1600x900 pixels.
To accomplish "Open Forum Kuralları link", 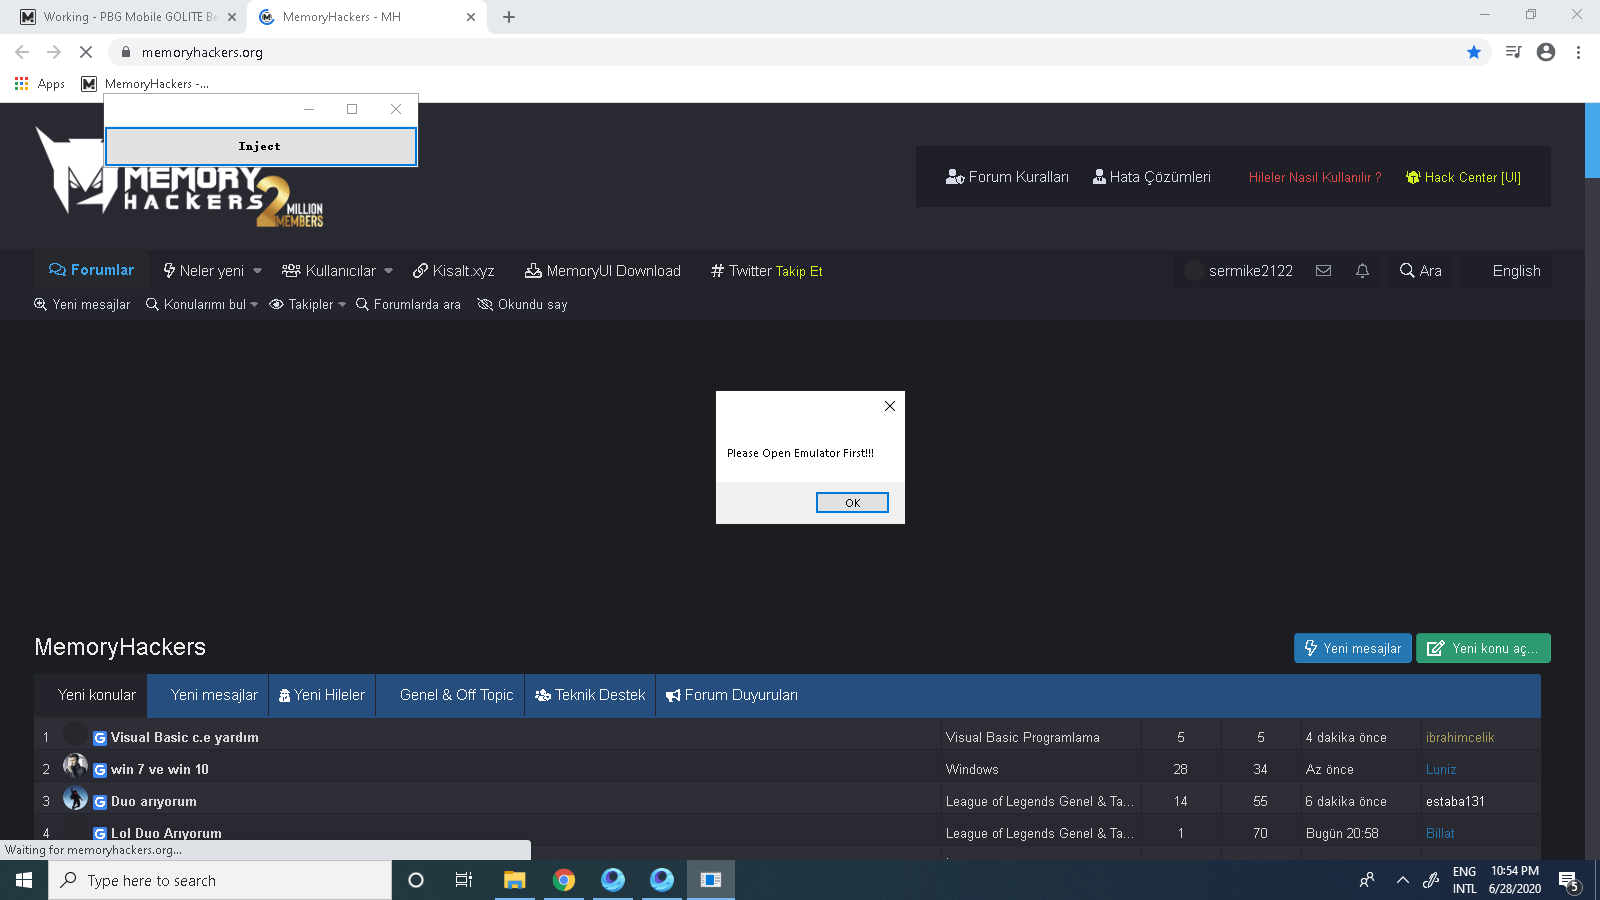I will pyautogui.click(x=1007, y=177).
